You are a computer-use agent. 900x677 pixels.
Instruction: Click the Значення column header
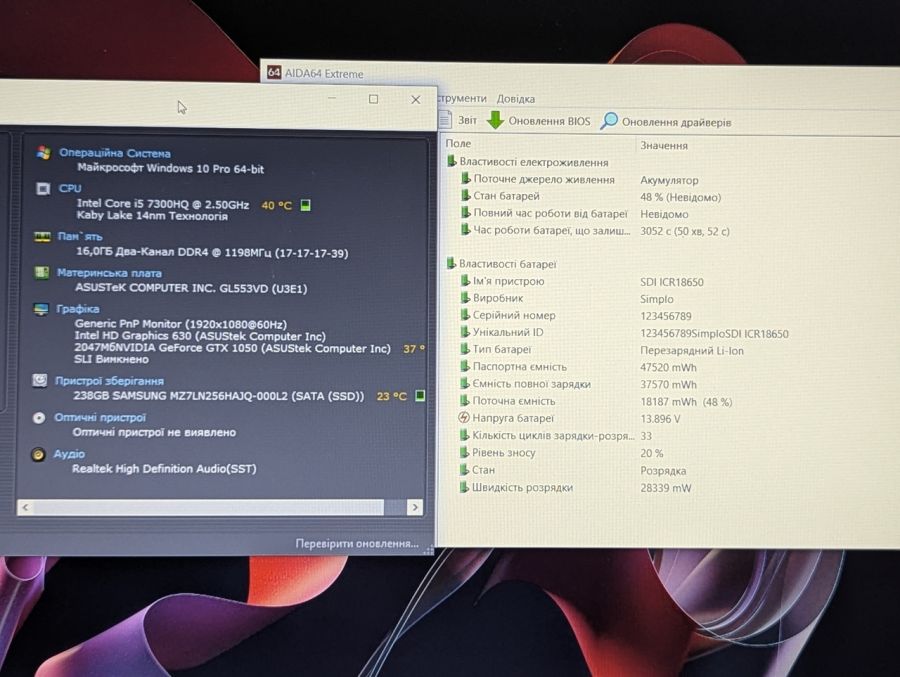[x=664, y=145]
